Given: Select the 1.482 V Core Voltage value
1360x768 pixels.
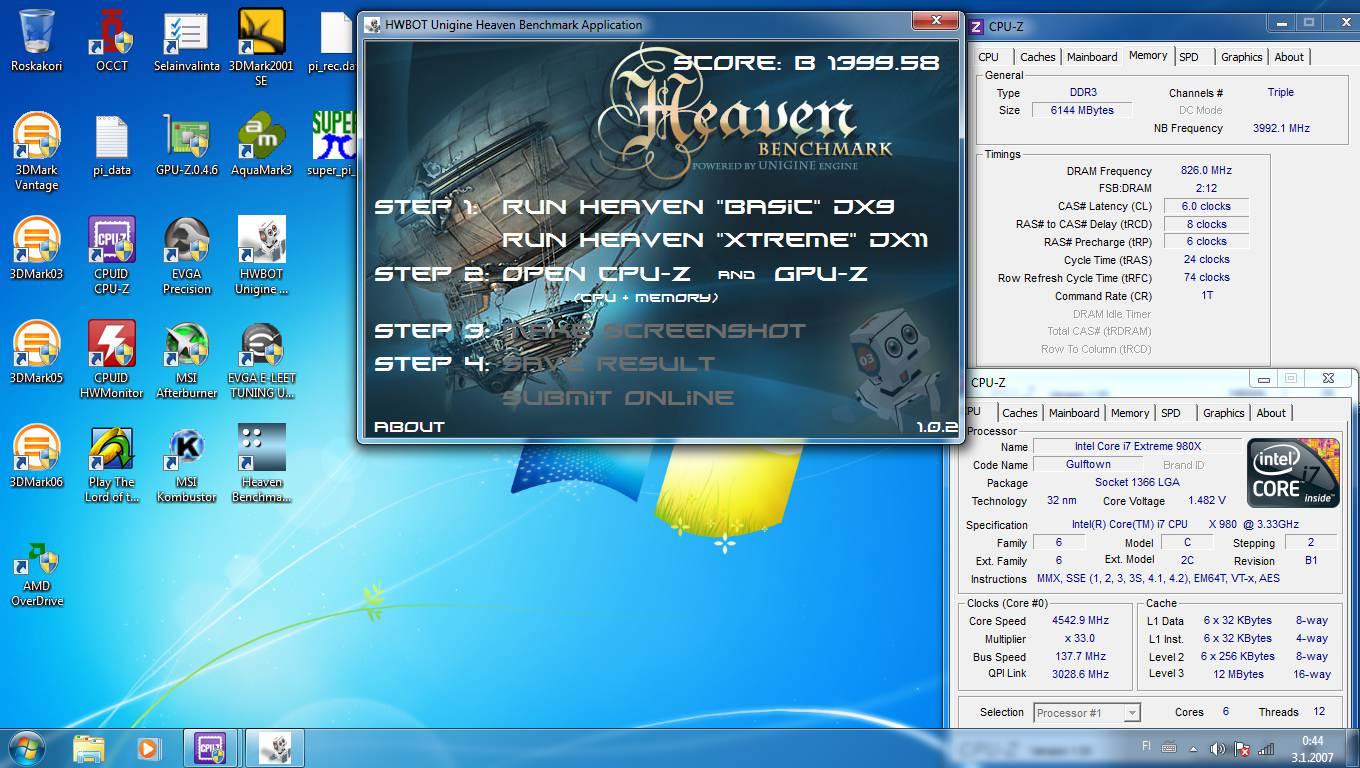Looking at the screenshot, I should point(1208,501).
